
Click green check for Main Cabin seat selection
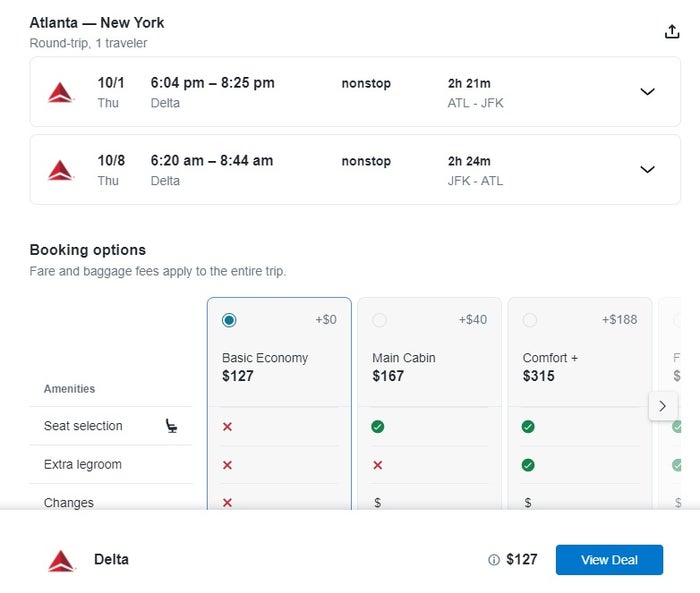[x=378, y=426]
